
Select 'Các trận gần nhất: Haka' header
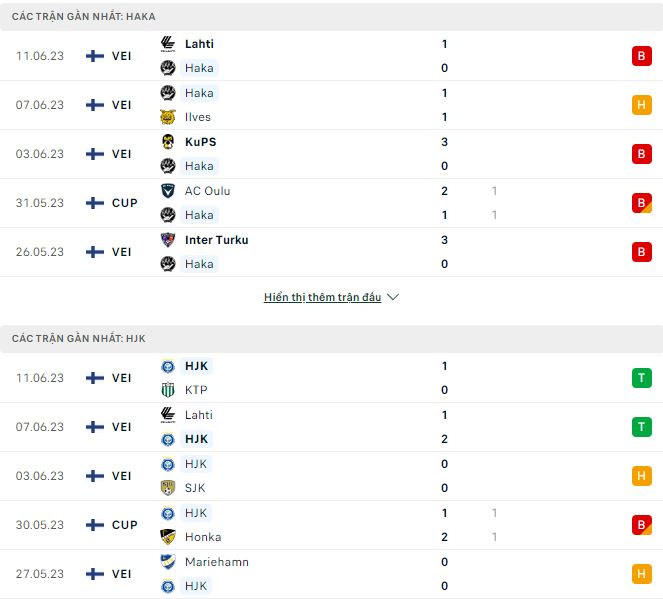pos(83,17)
